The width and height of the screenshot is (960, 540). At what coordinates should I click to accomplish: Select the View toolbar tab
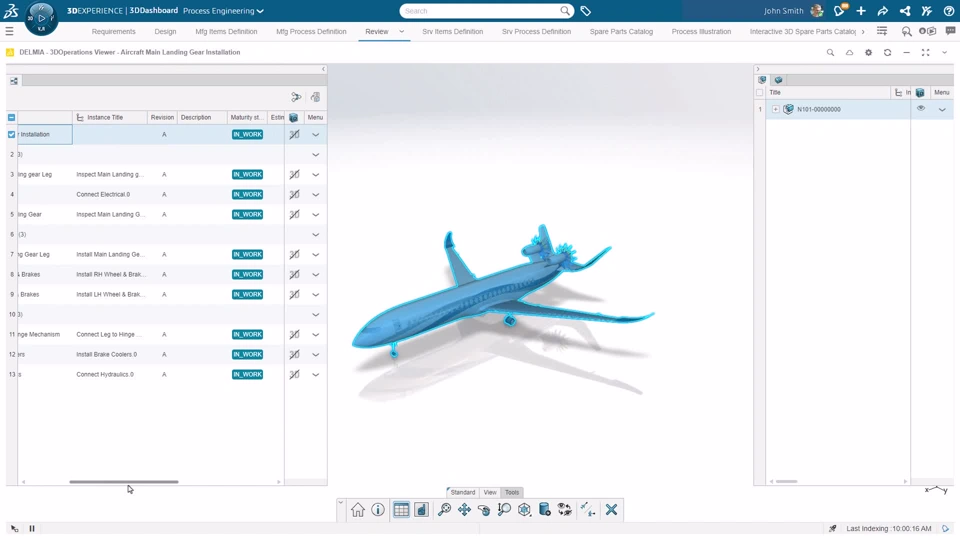490,492
